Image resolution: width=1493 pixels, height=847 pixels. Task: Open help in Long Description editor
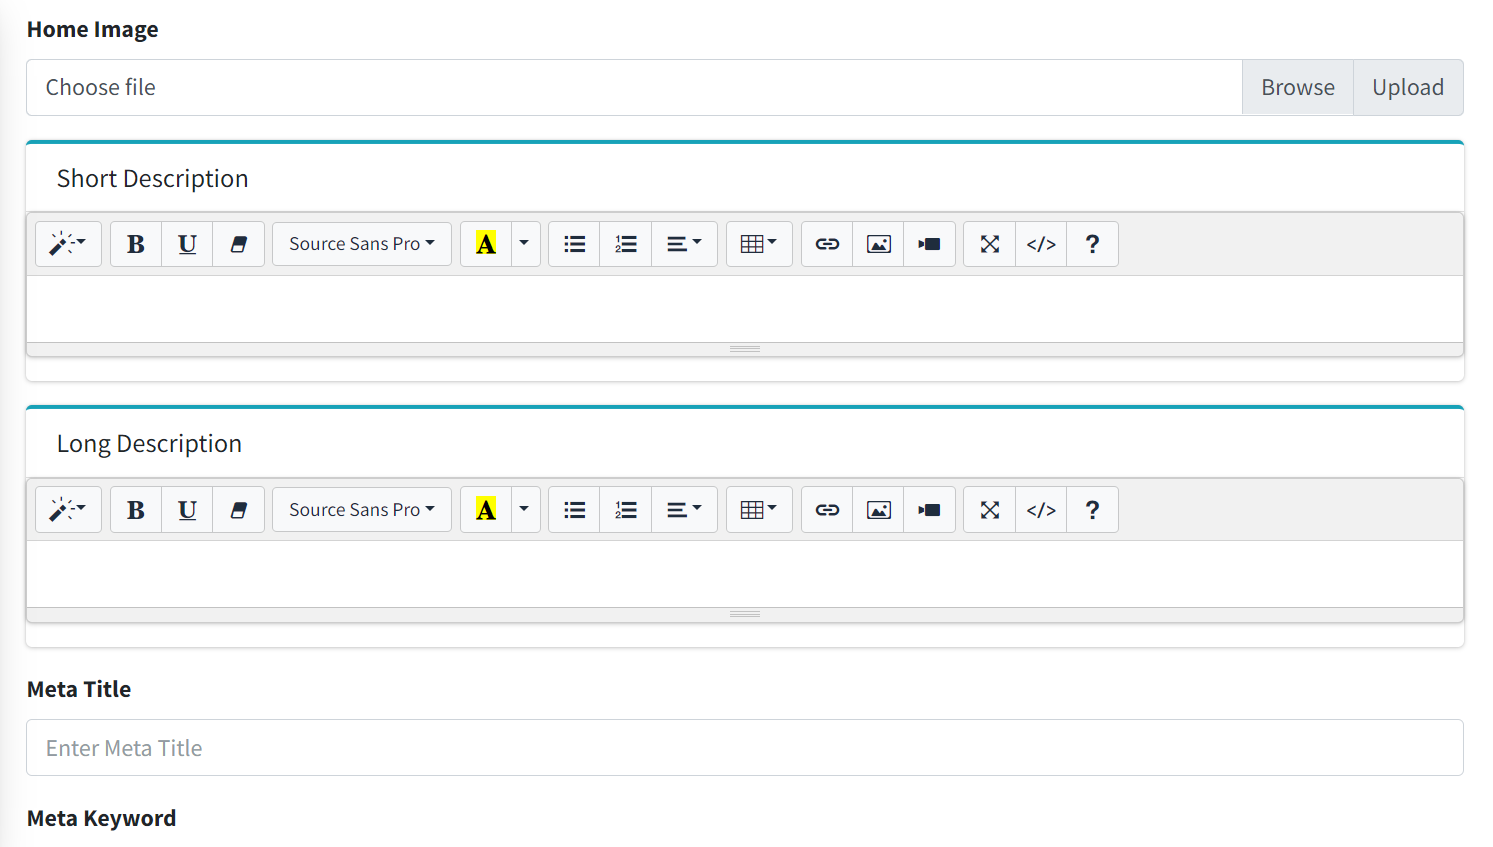click(x=1092, y=510)
